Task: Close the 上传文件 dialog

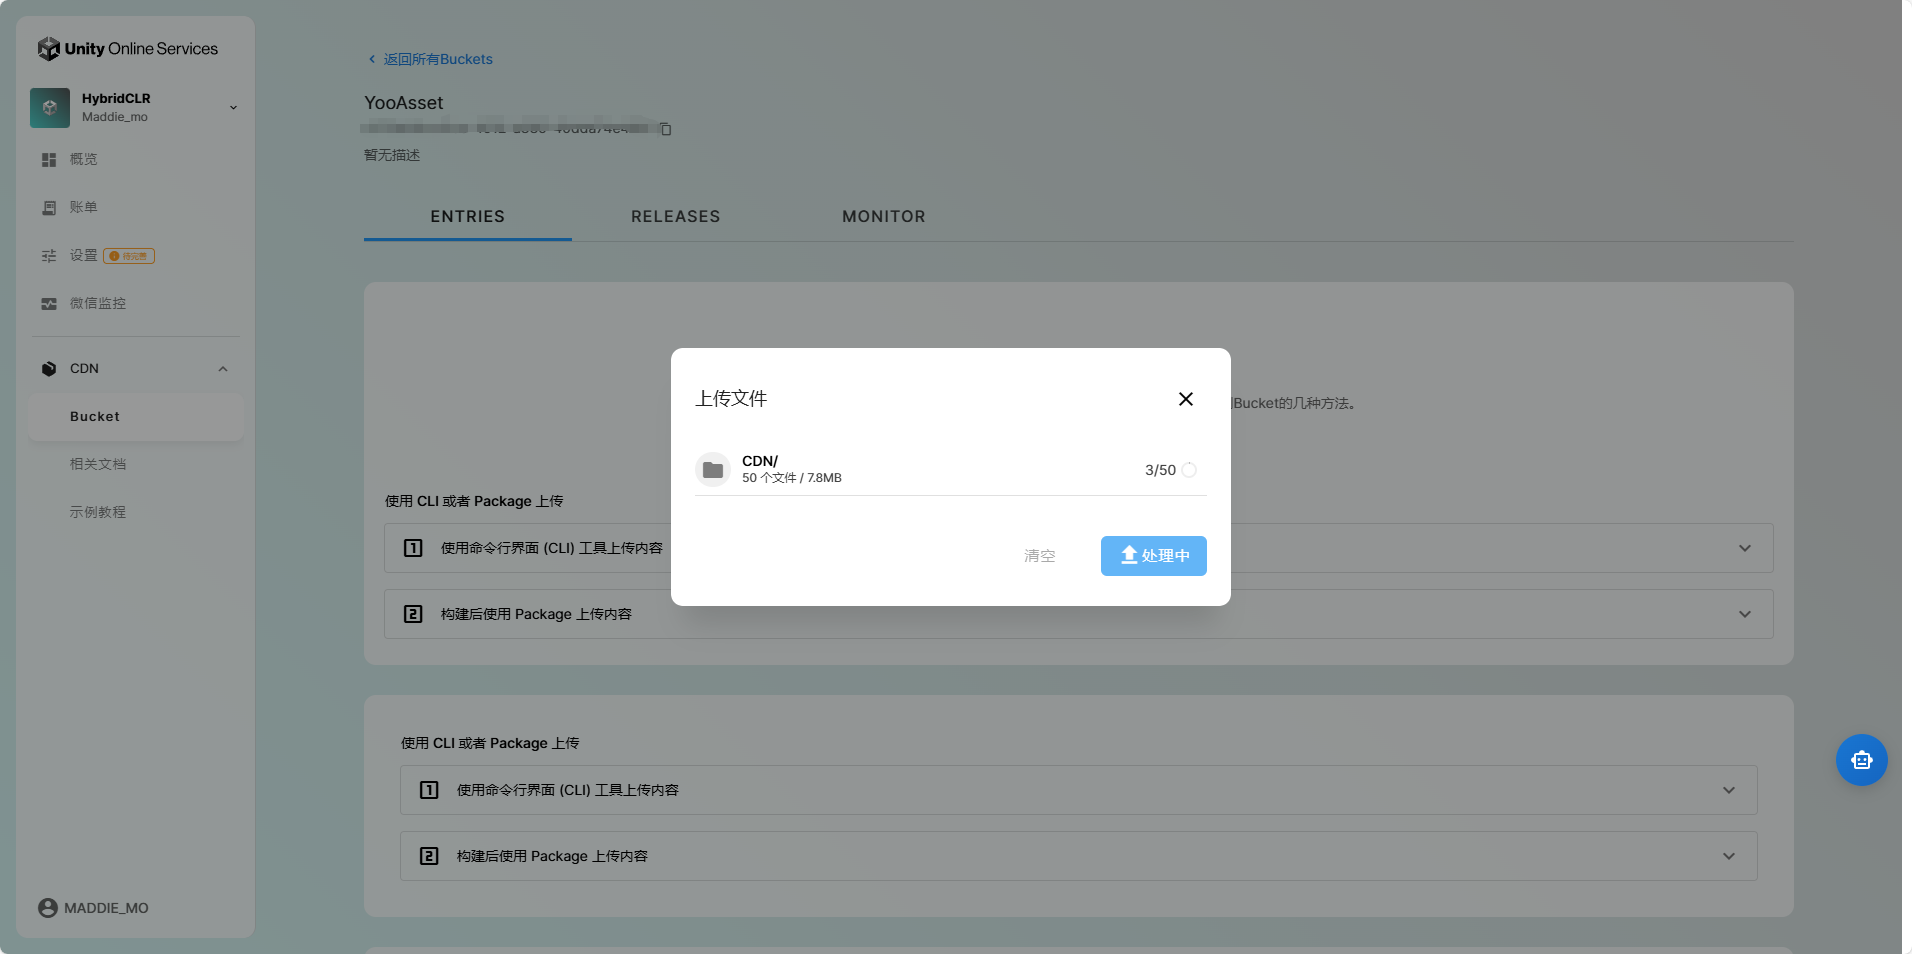Action: point(1186,399)
